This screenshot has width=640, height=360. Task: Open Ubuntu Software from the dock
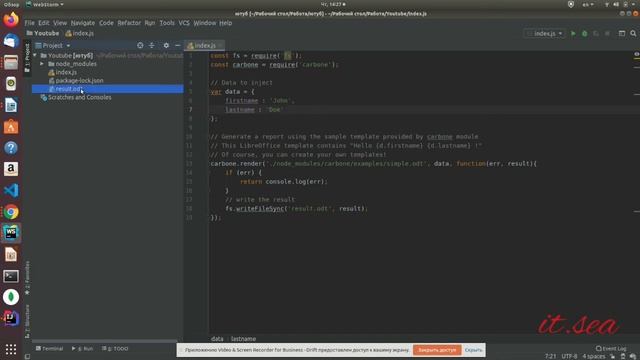(11, 127)
